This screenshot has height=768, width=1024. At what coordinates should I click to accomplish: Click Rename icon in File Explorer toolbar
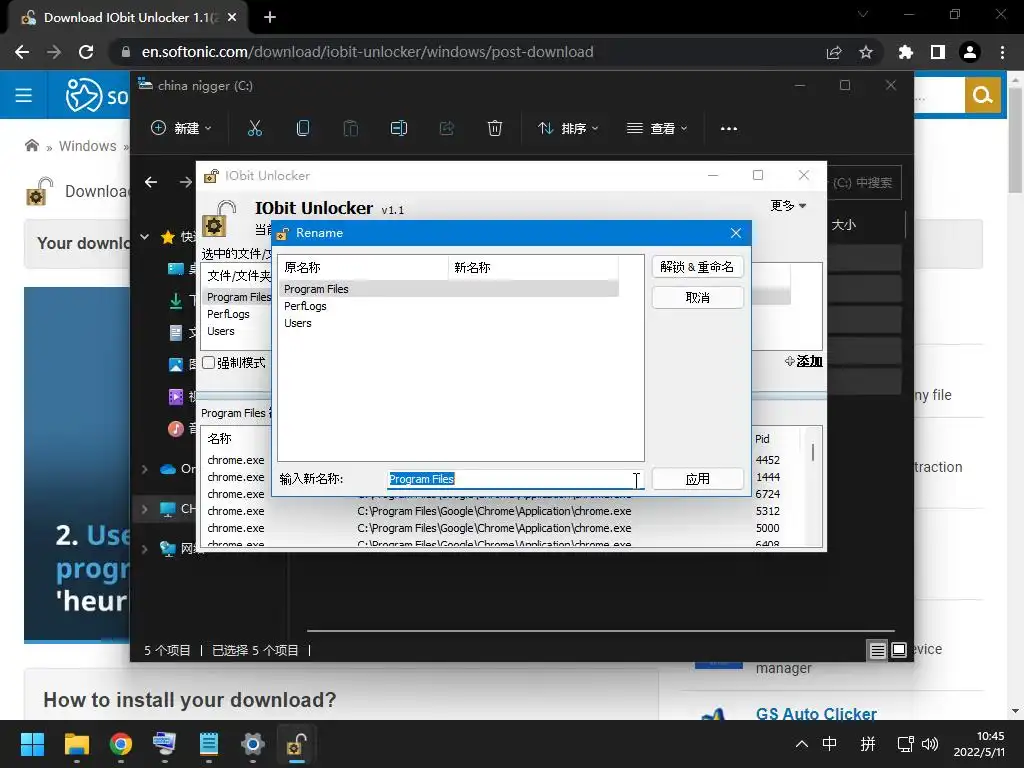pyautogui.click(x=398, y=129)
